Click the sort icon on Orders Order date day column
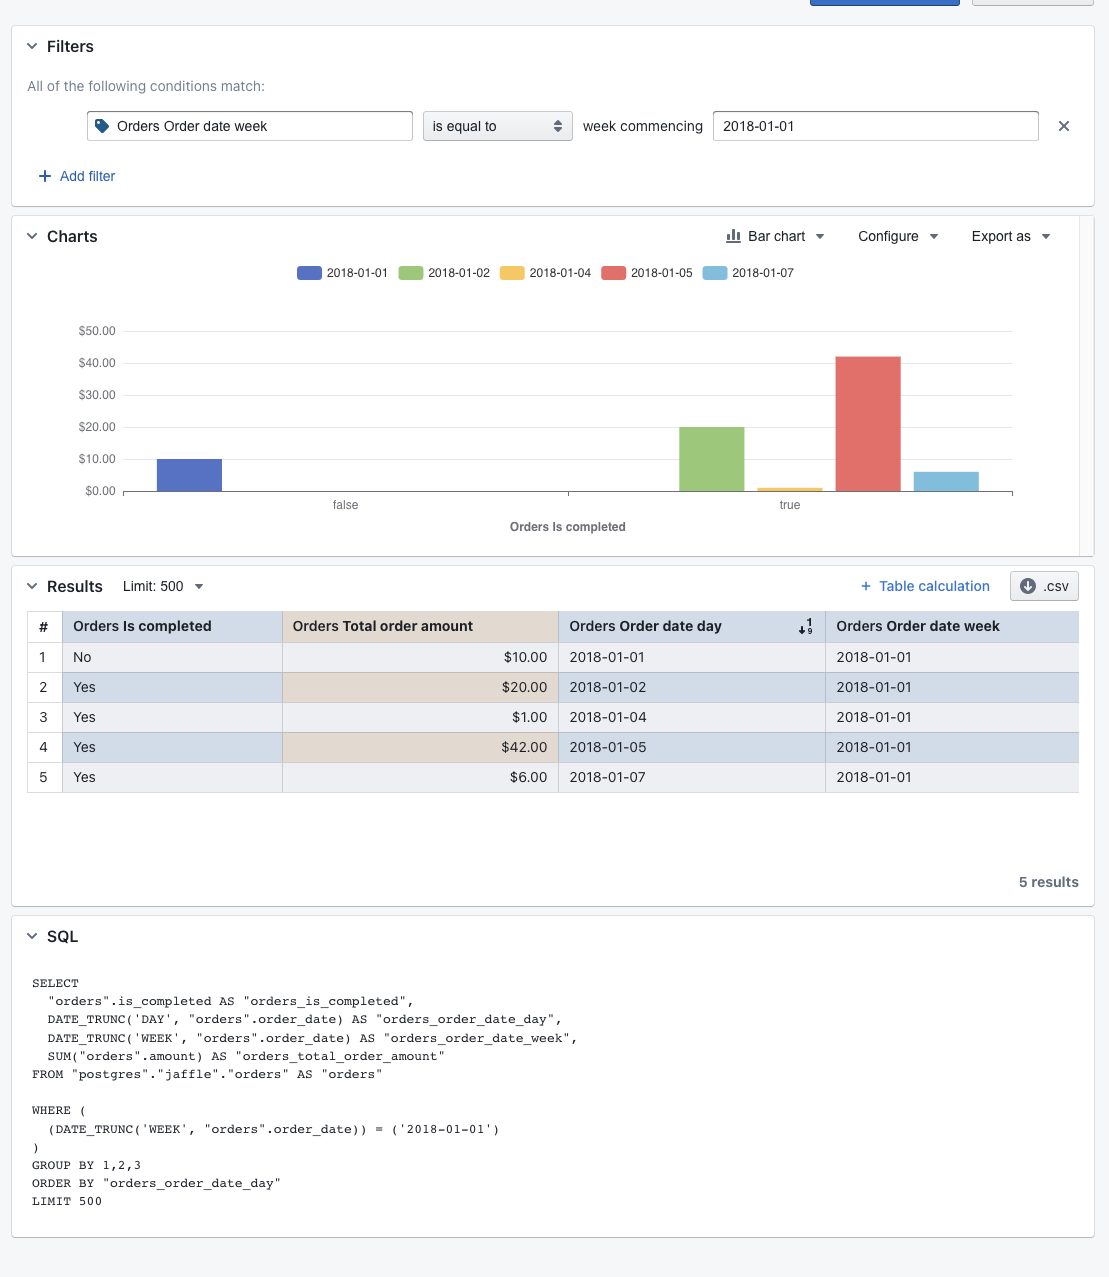This screenshot has width=1109, height=1277. (x=806, y=626)
